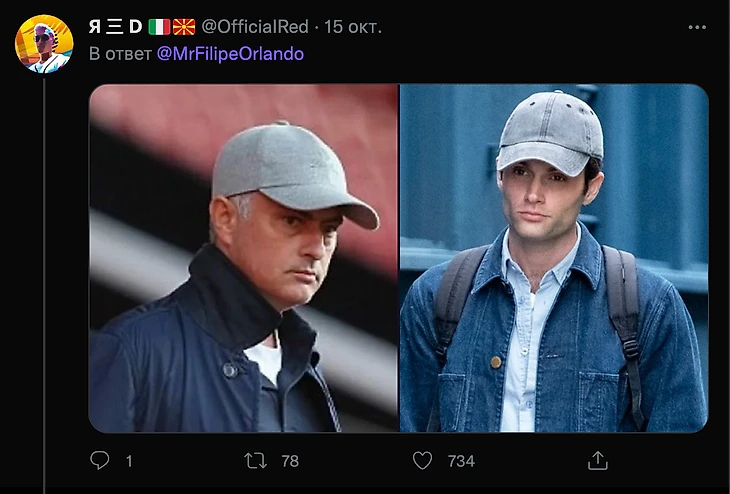The width and height of the screenshot is (730, 494).
Task: Click the reply speech bubble icon
Action: pyautogui.click(x=100, y=460)
